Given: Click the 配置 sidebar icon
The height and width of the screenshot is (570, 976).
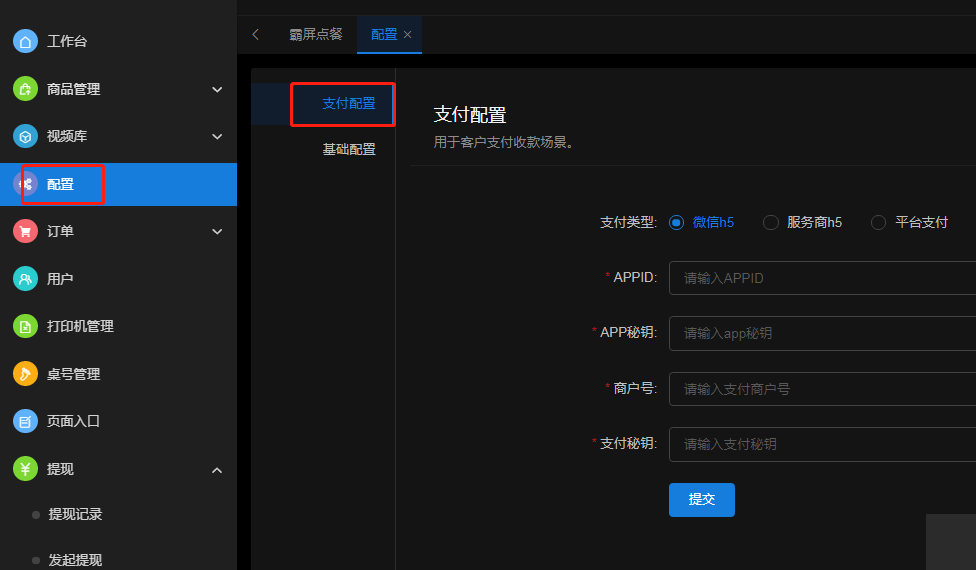Looking at the screenshot, I should [x=26, y=184].
